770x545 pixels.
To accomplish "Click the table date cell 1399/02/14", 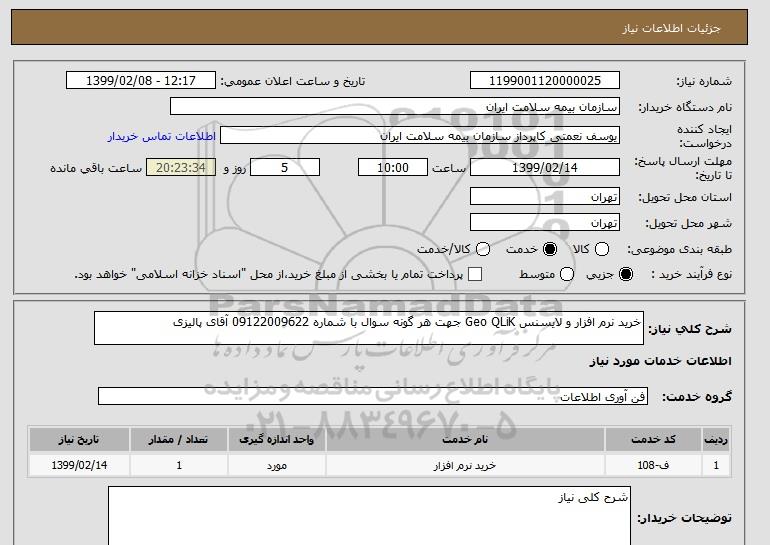I will [79, 465].
